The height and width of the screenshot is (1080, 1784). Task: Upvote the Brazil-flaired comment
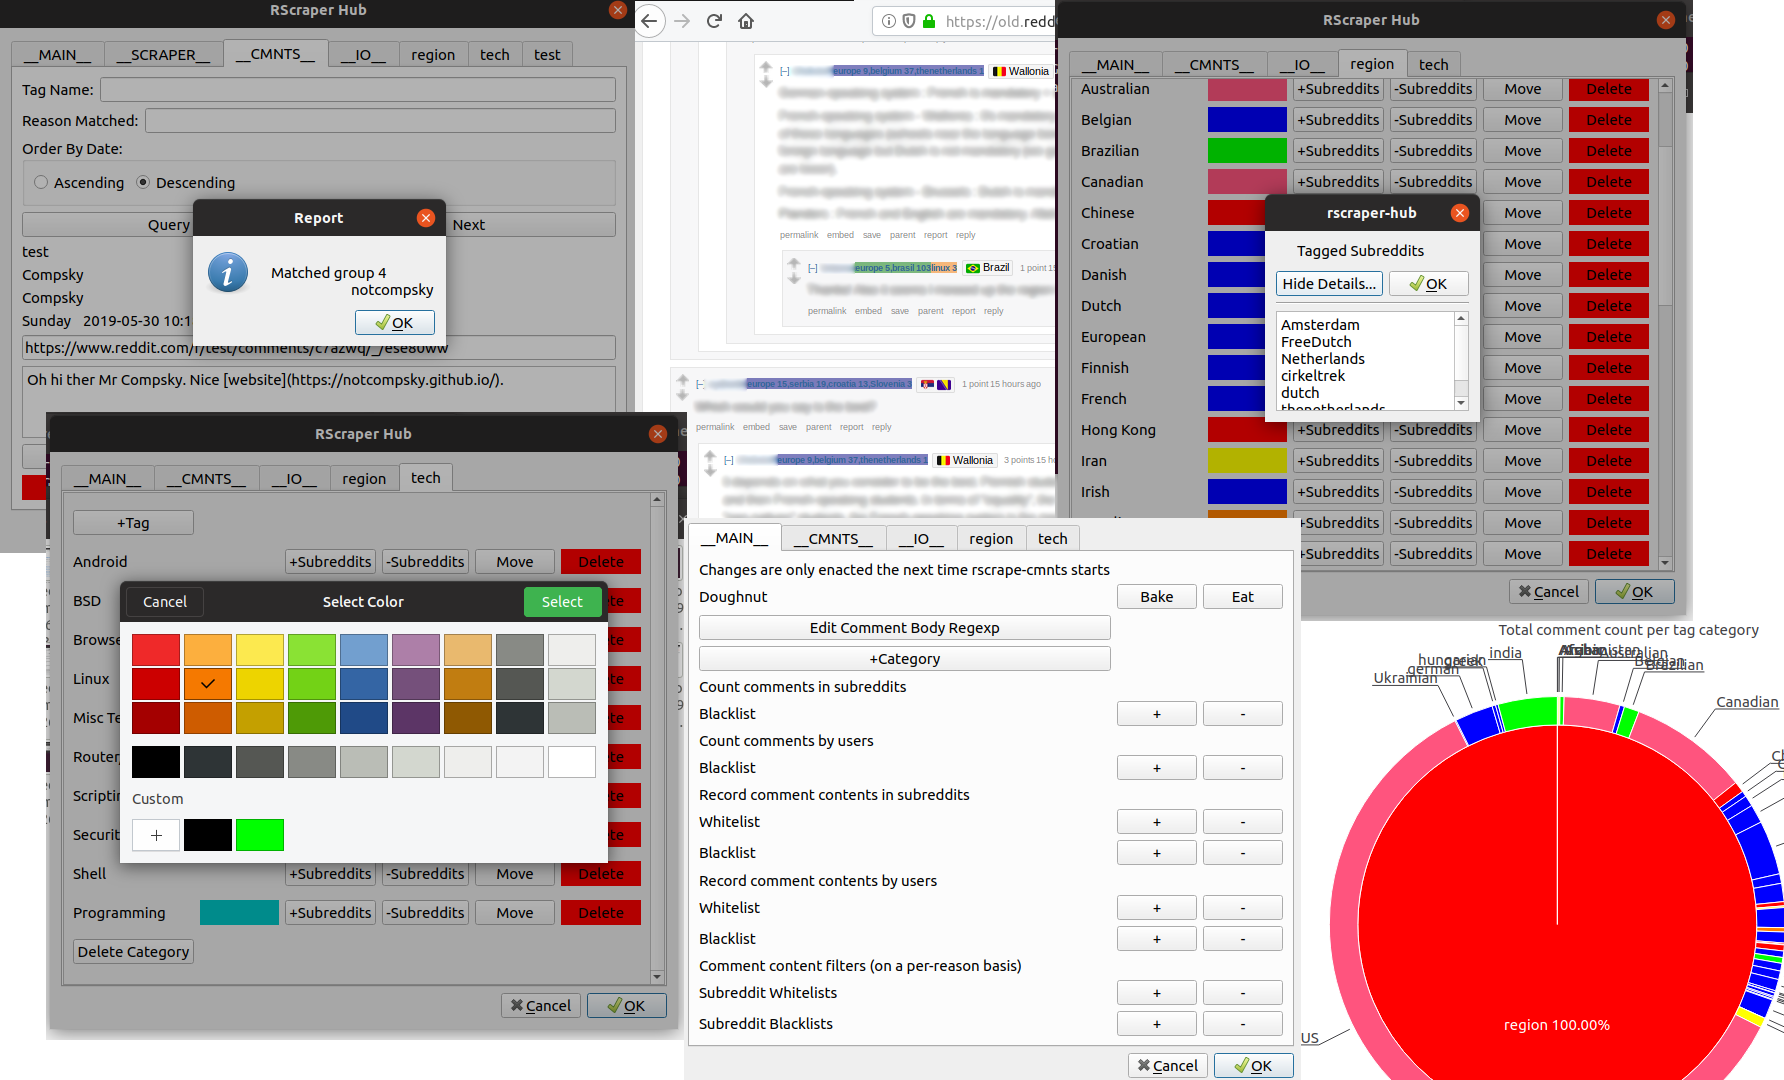(794, 263)
